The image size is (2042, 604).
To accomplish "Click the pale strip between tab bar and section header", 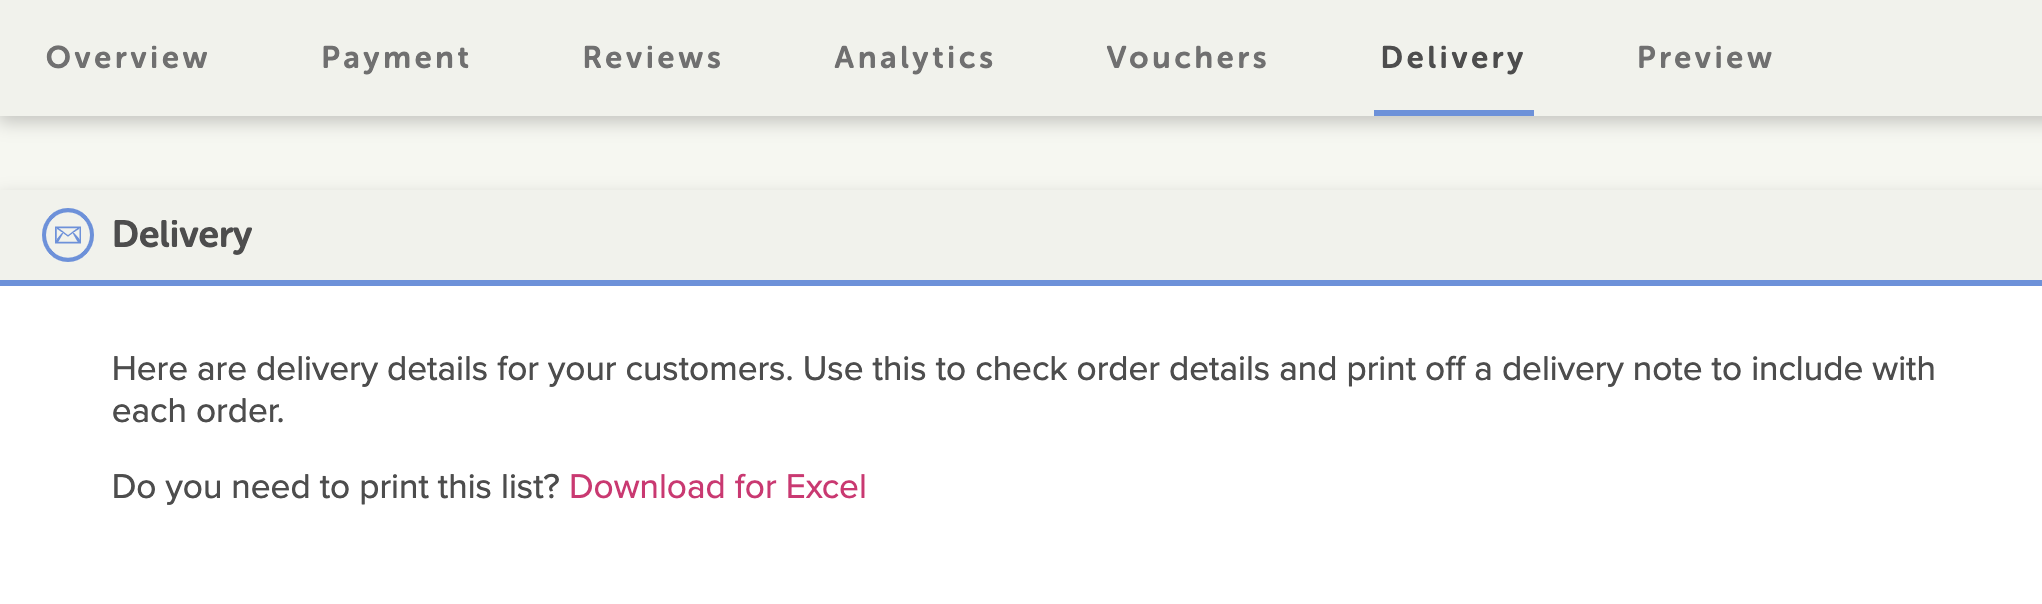I will tap(1021, 153).
